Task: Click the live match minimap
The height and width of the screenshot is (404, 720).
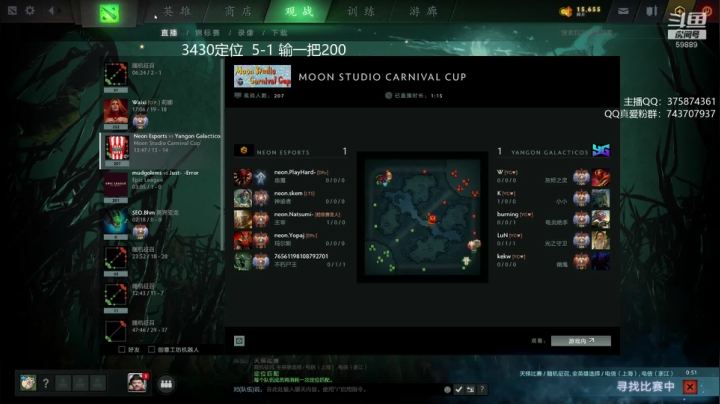Action: click(x=422, y=217)
